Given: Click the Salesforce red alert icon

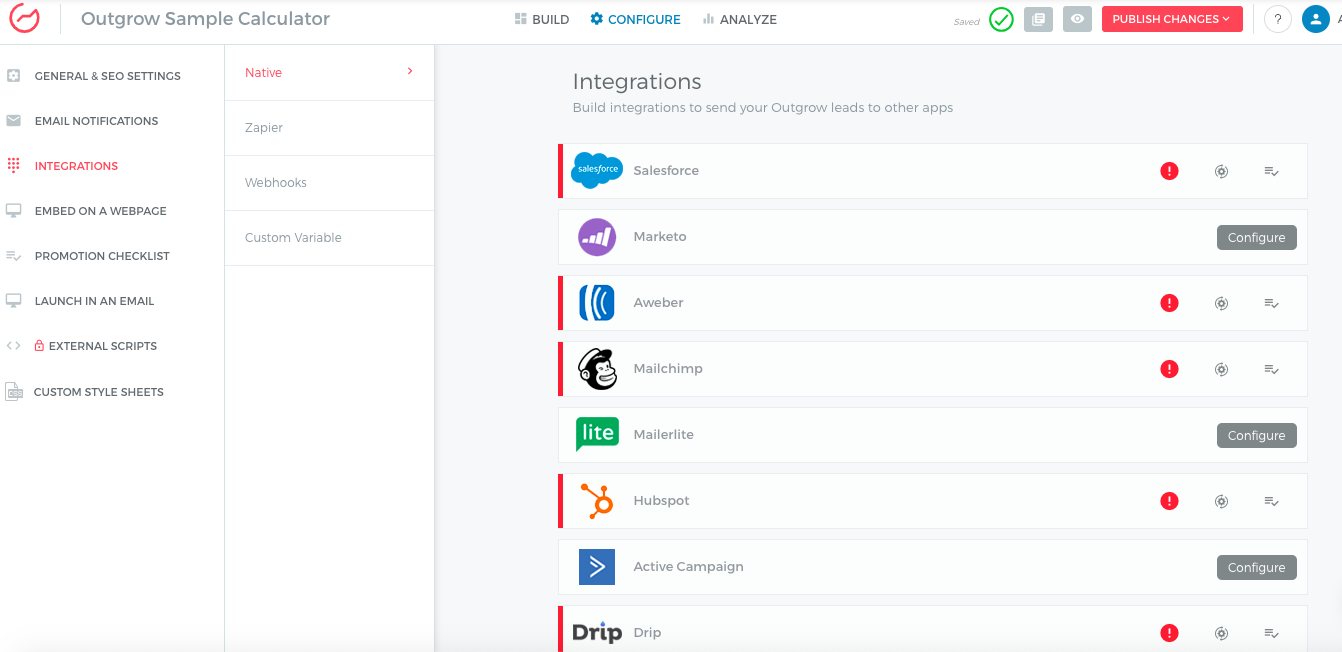Looking at the screenshot, I should (1169, 171).
